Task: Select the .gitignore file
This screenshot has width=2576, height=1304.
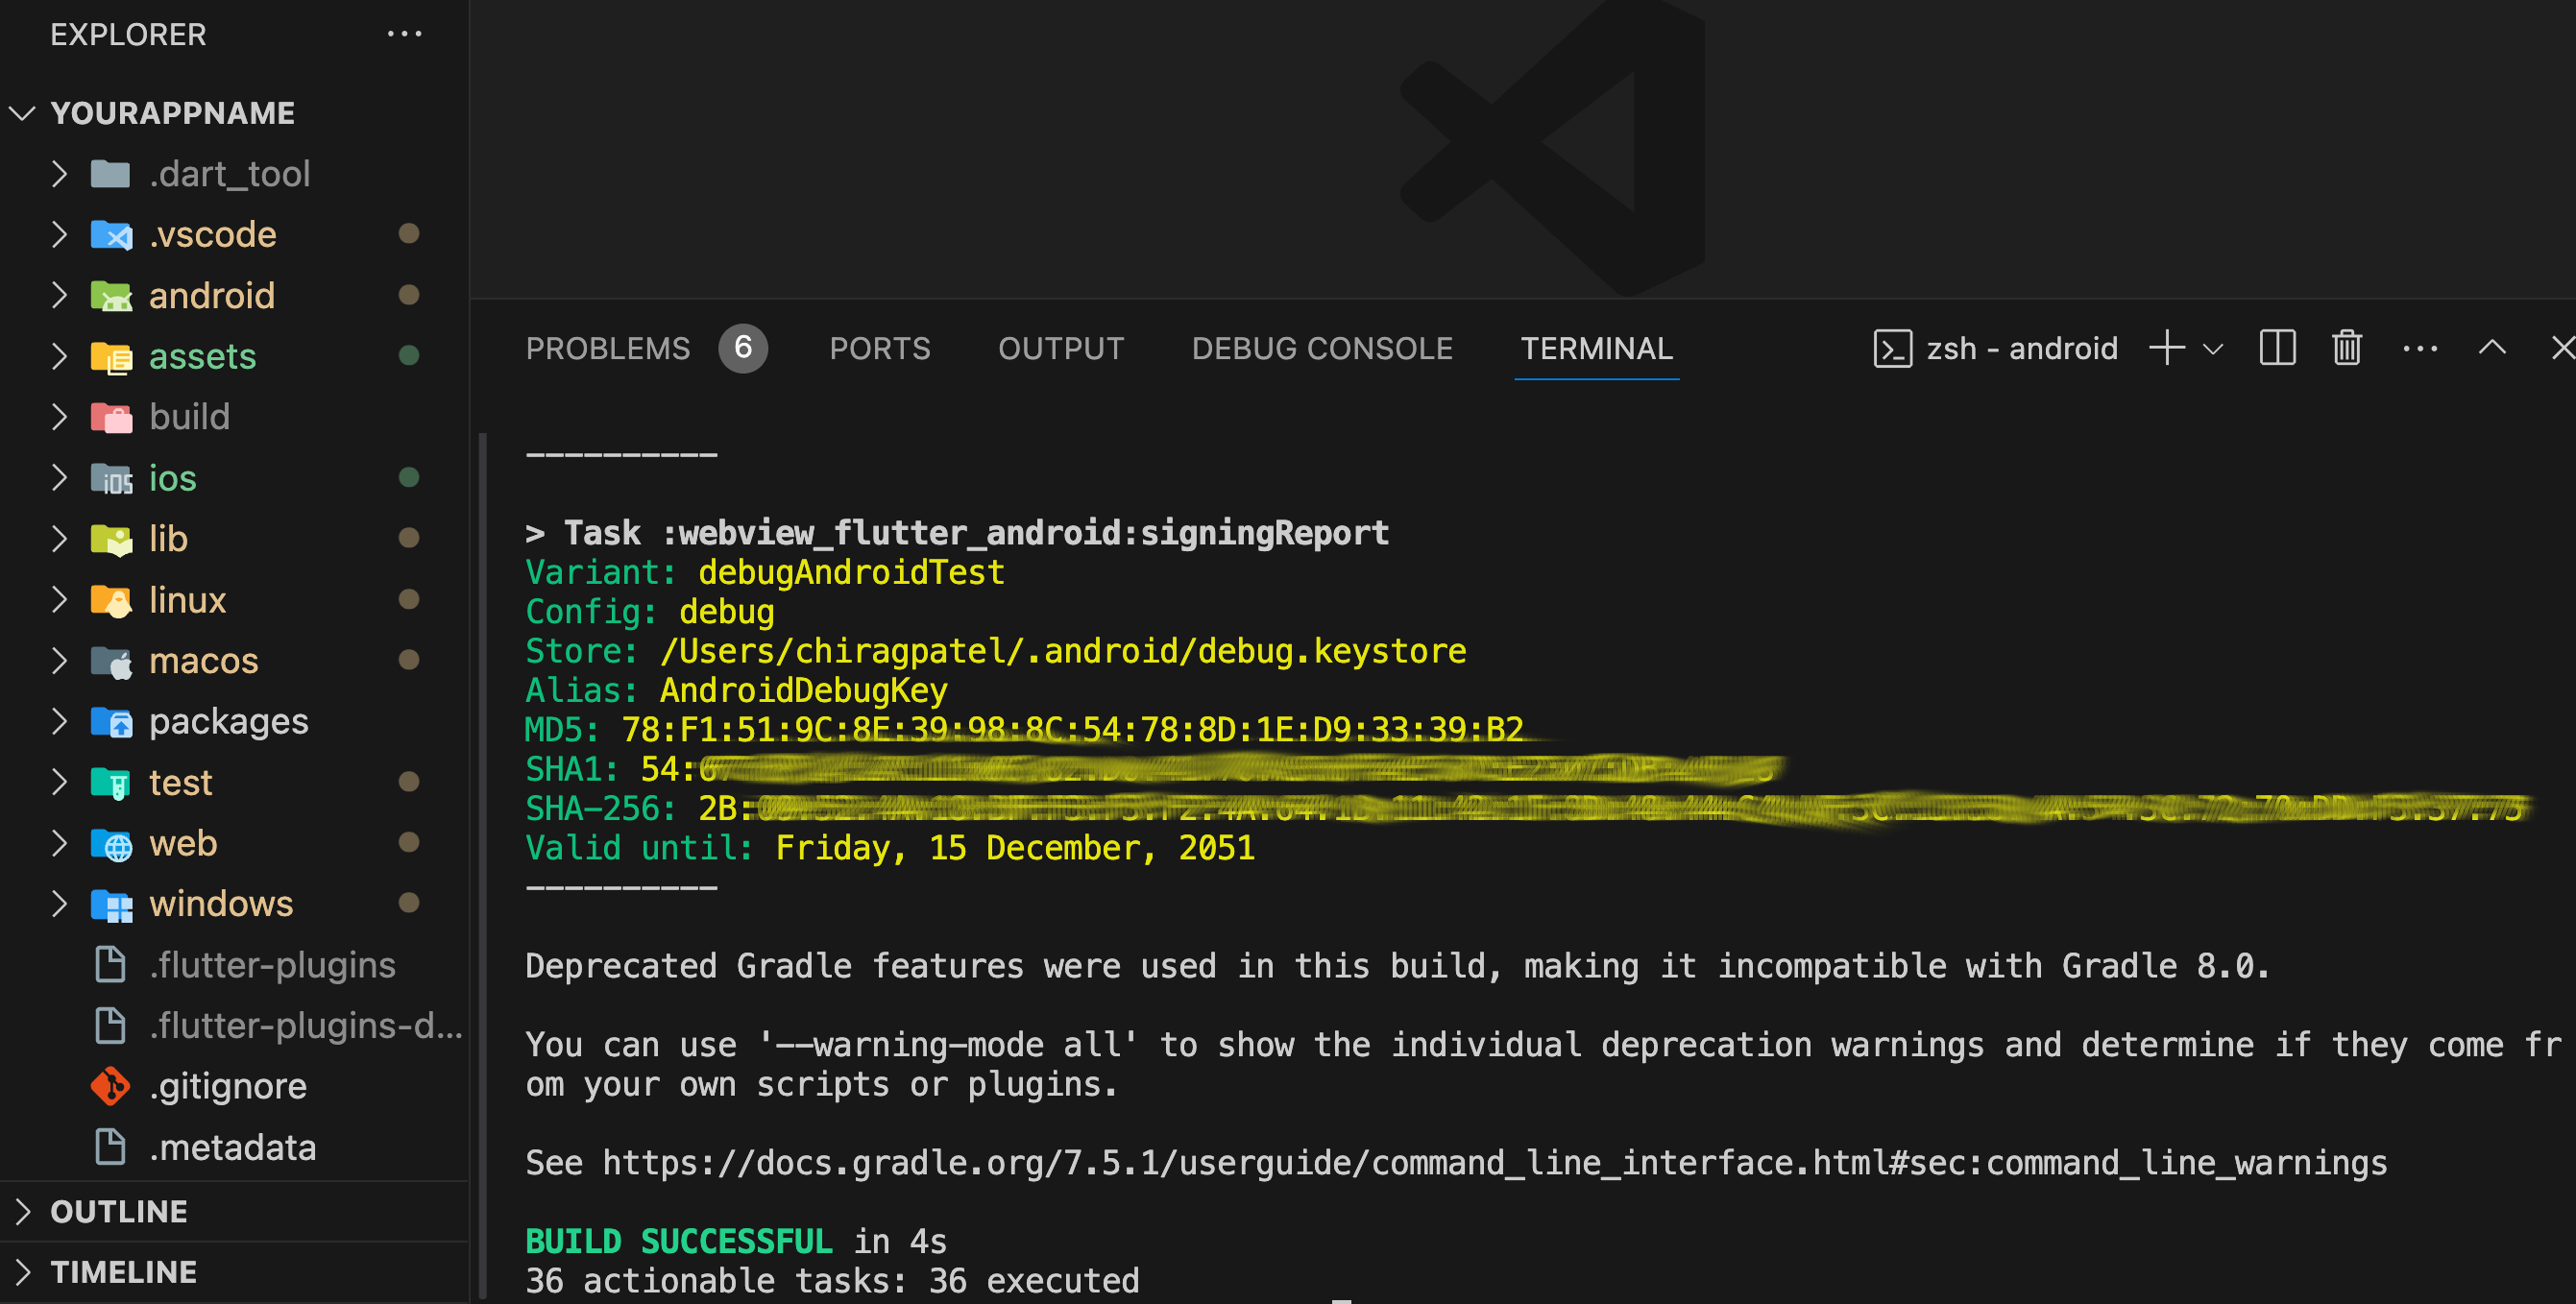Action: (x=227, y=1086)
